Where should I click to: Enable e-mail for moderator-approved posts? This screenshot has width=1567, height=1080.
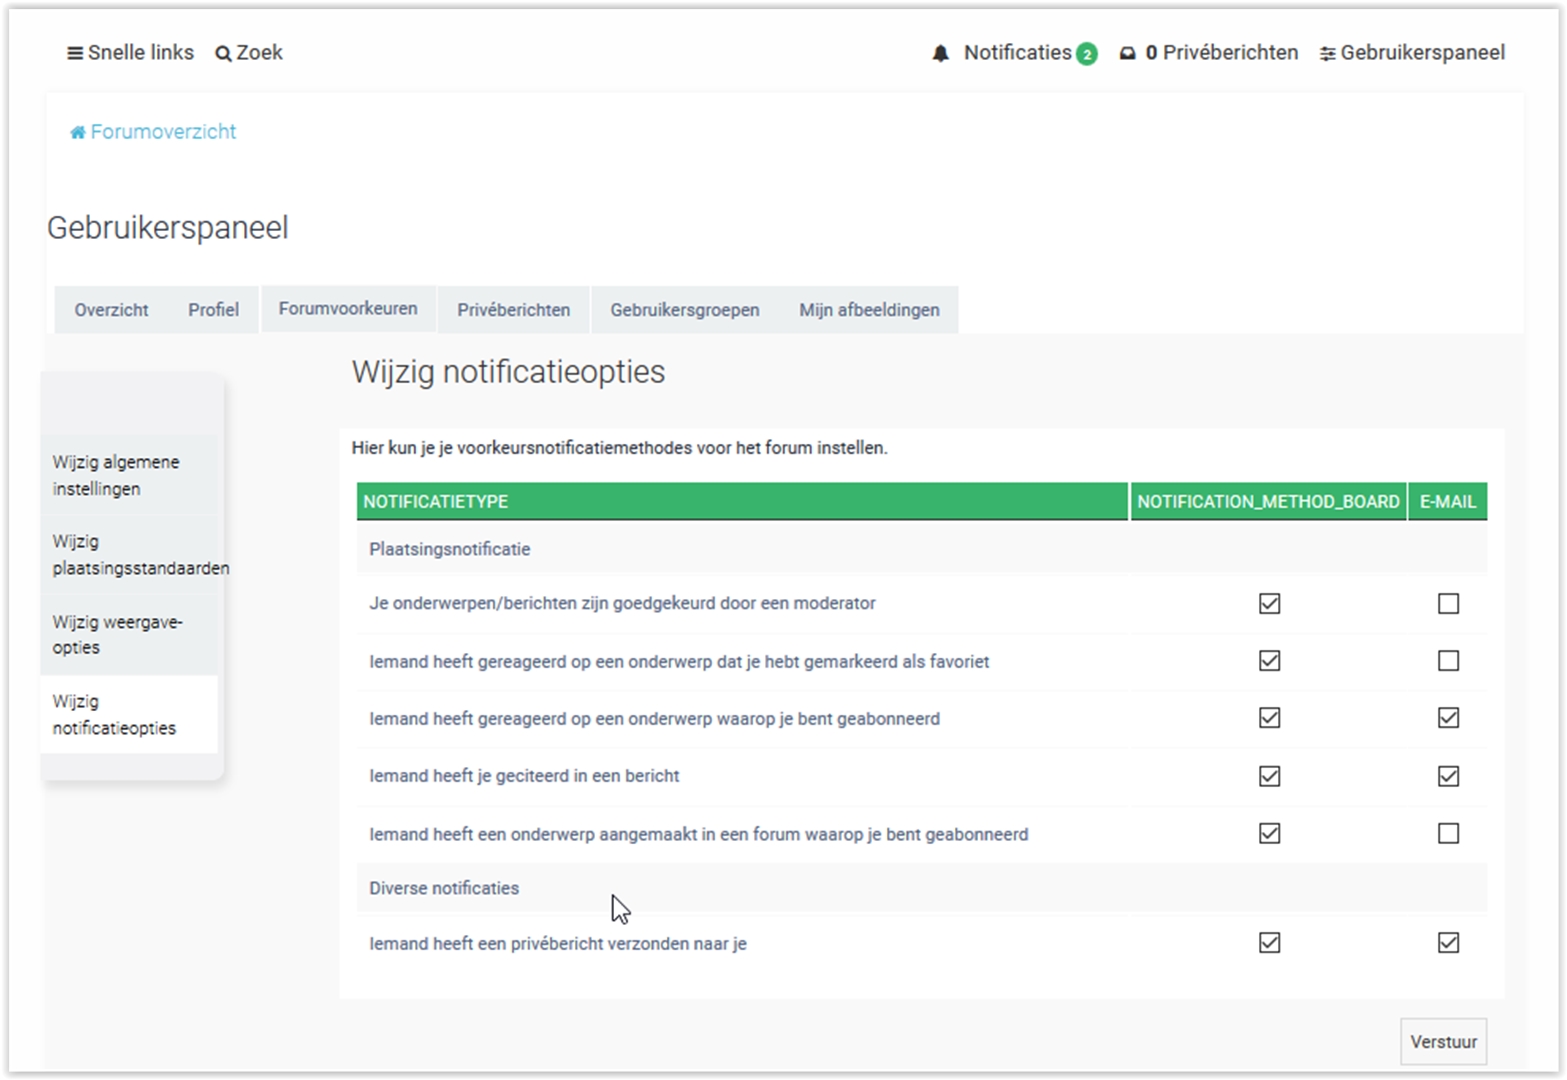pos(1447,604)
